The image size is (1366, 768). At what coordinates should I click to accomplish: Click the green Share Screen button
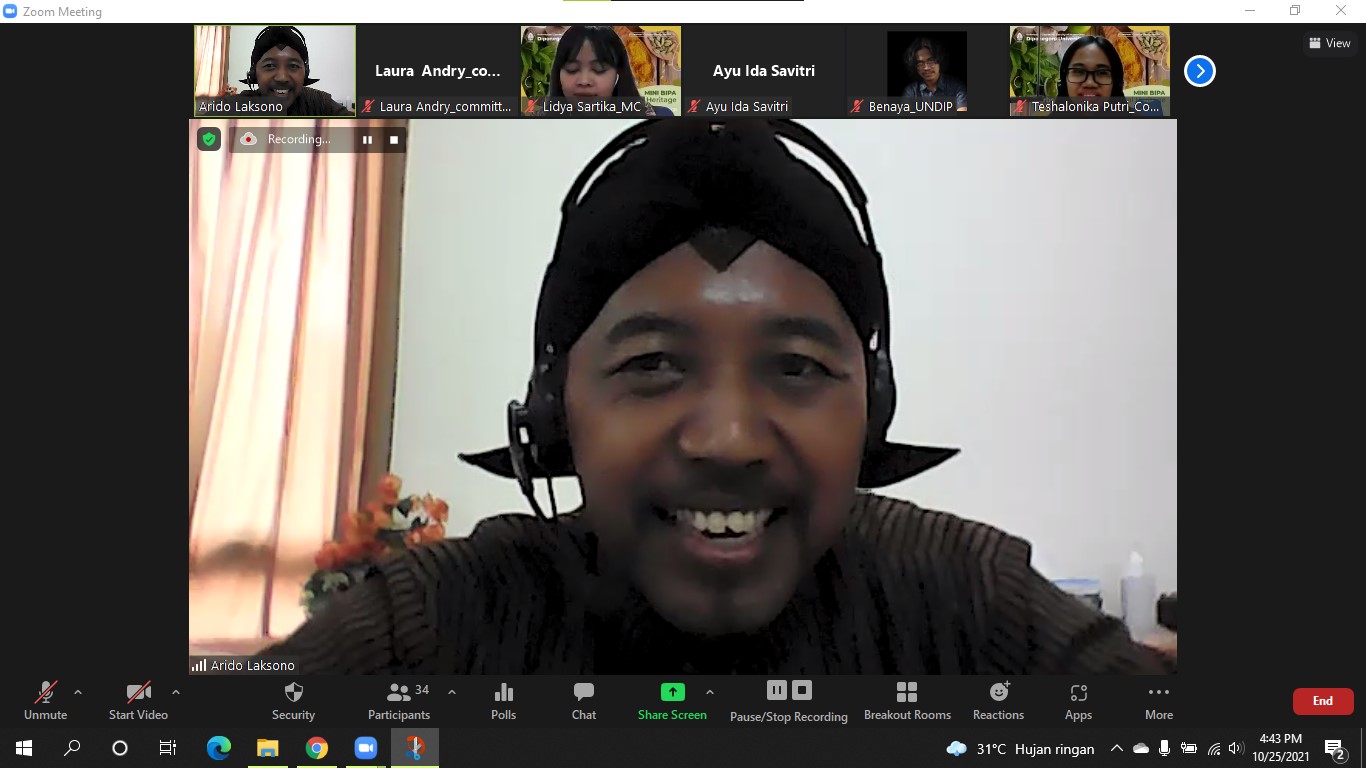click(x=672, y=700)
